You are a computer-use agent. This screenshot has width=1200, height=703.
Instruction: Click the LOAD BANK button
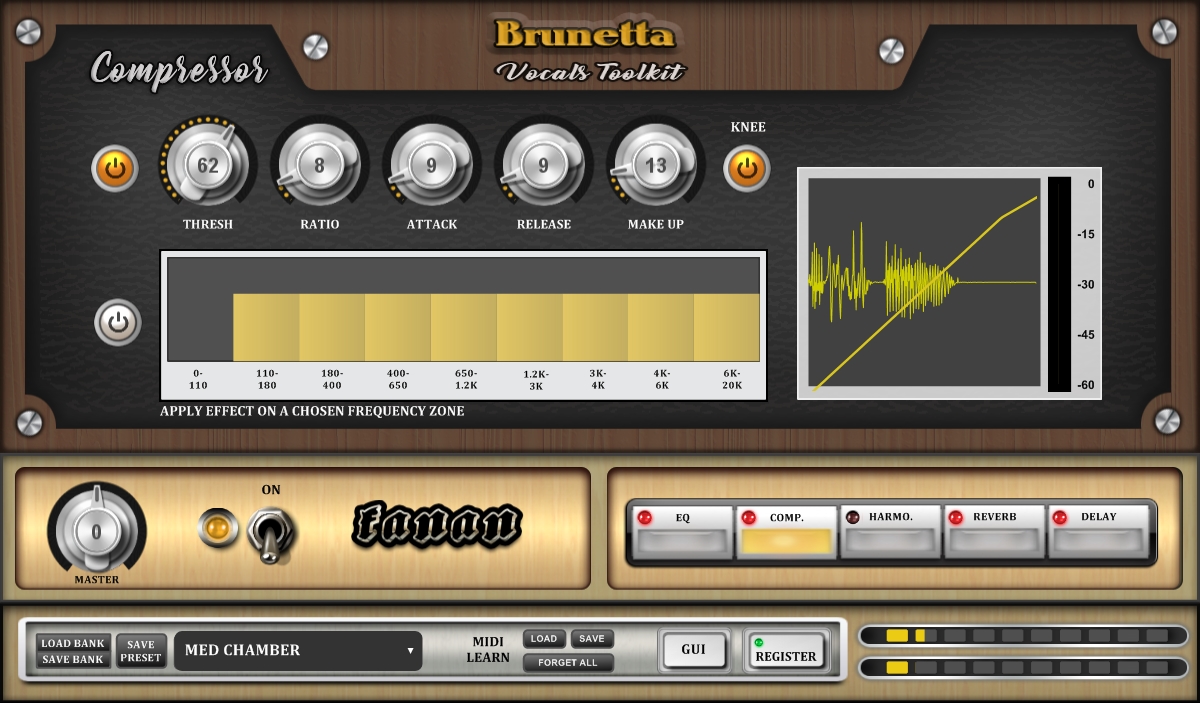73,643
